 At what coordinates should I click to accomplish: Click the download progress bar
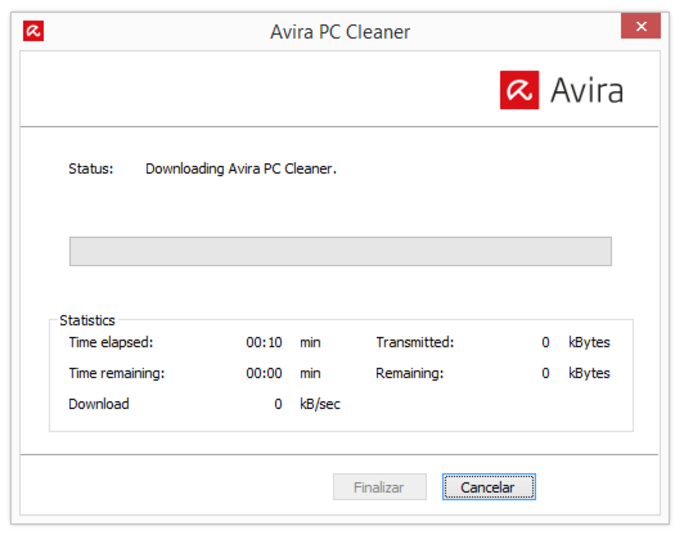[340, 251]
